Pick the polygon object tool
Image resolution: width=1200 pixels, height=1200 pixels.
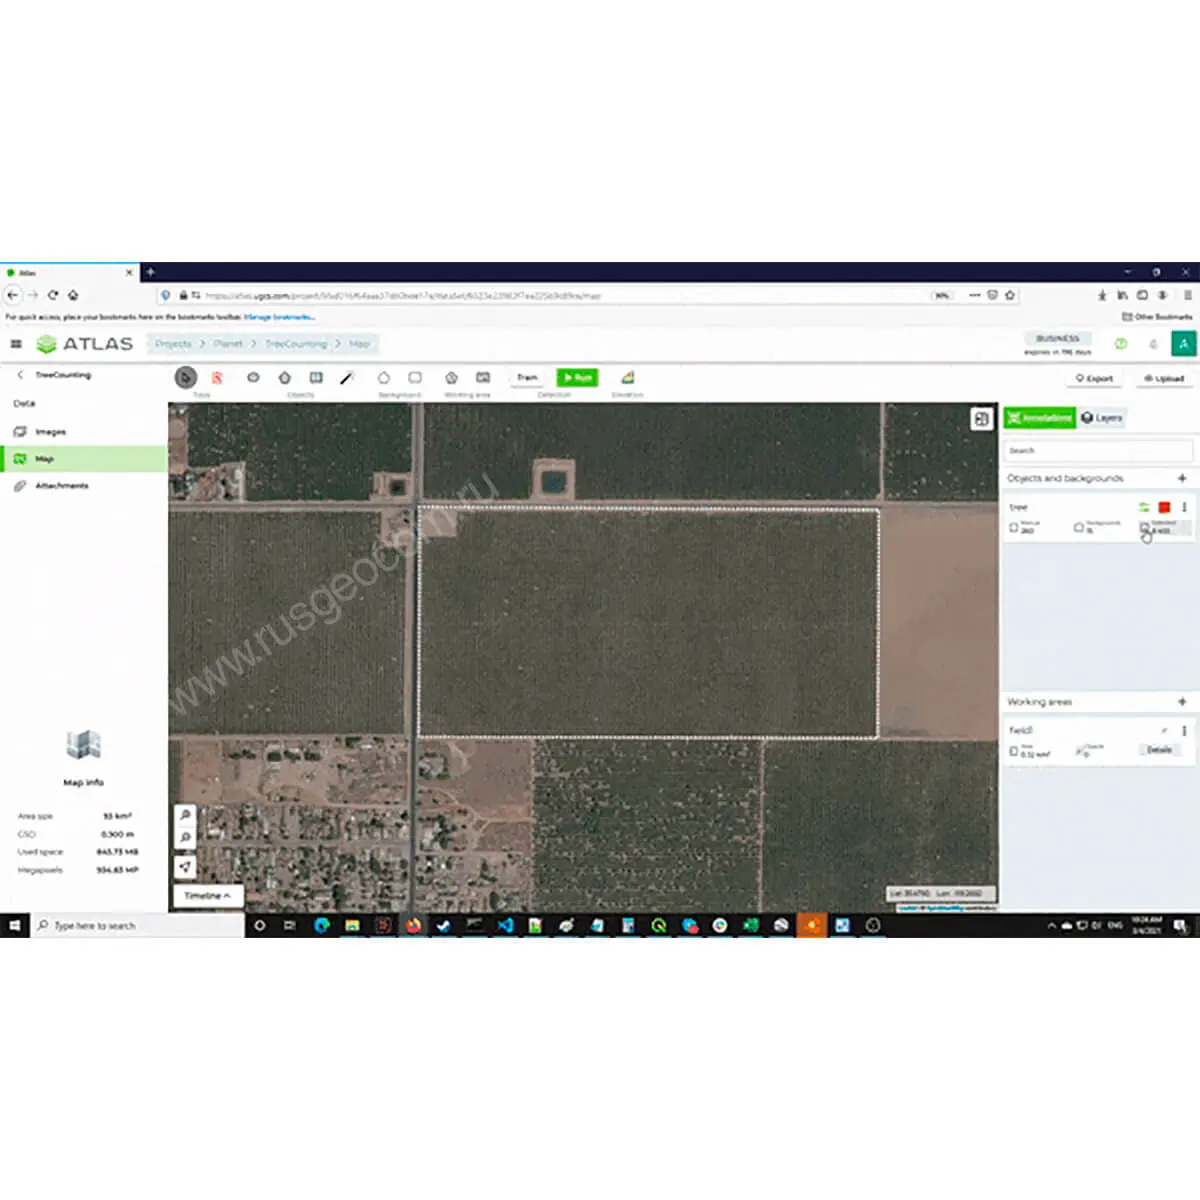[285, 378]
